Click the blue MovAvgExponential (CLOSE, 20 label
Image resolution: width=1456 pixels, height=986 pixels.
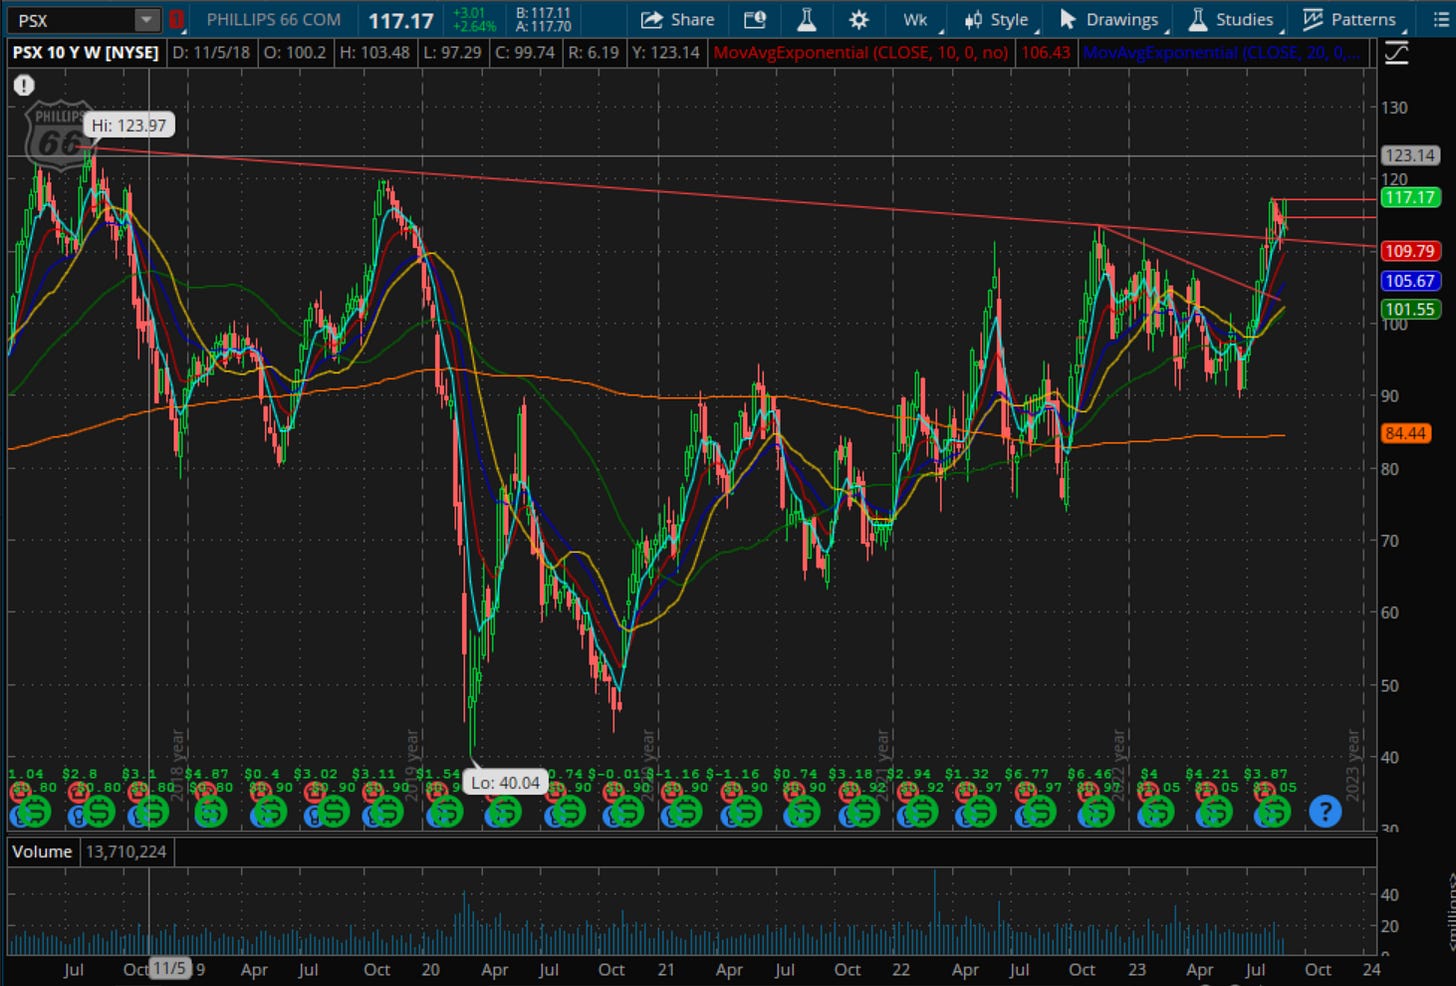[1221, 52]
